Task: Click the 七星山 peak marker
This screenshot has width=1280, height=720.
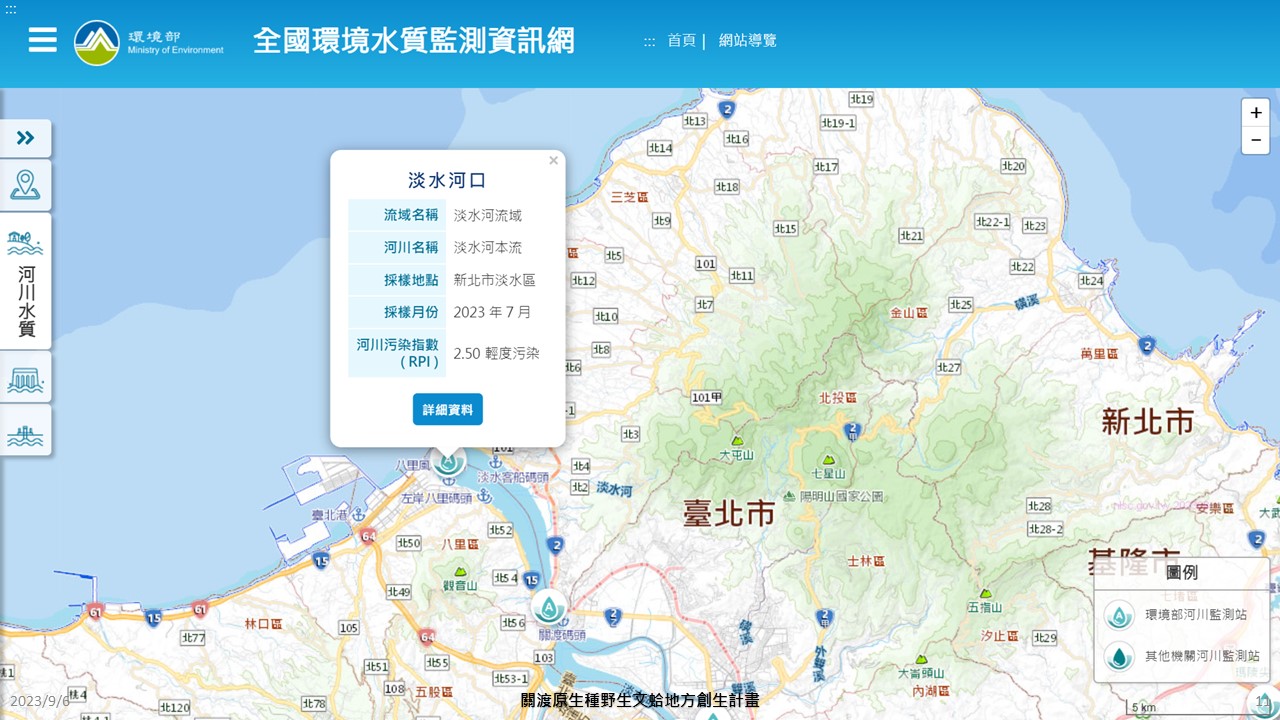Action: pyautogui.click(x=828, y=460)
